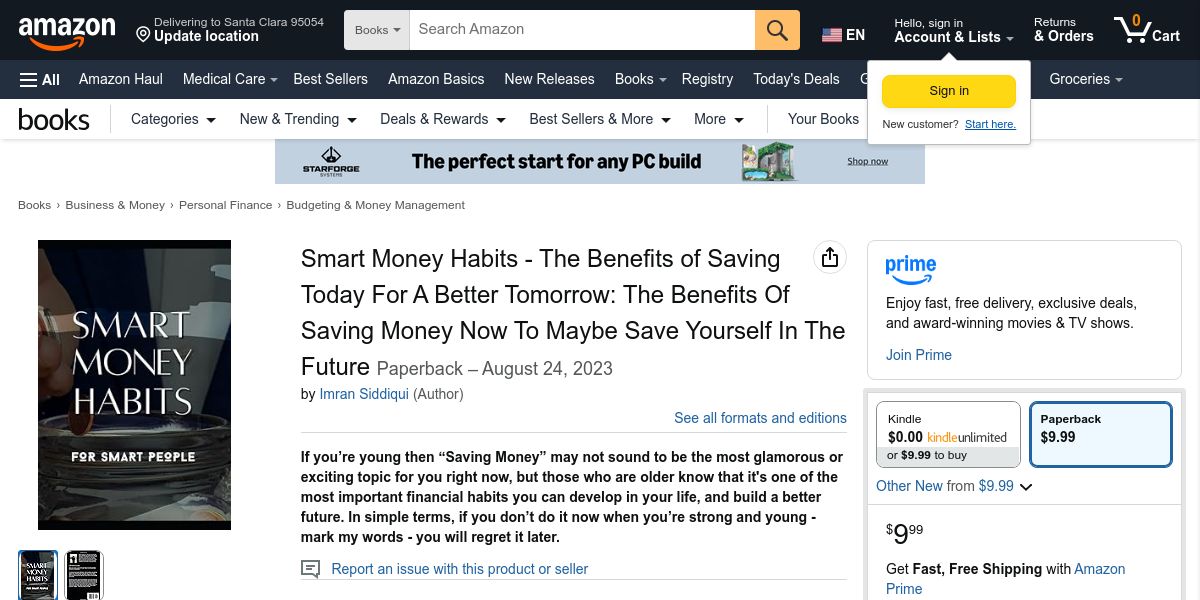The width and height of the screenshot is (1200, 600).
Task: Open the cart icon
Action: tap(1146, 29)
